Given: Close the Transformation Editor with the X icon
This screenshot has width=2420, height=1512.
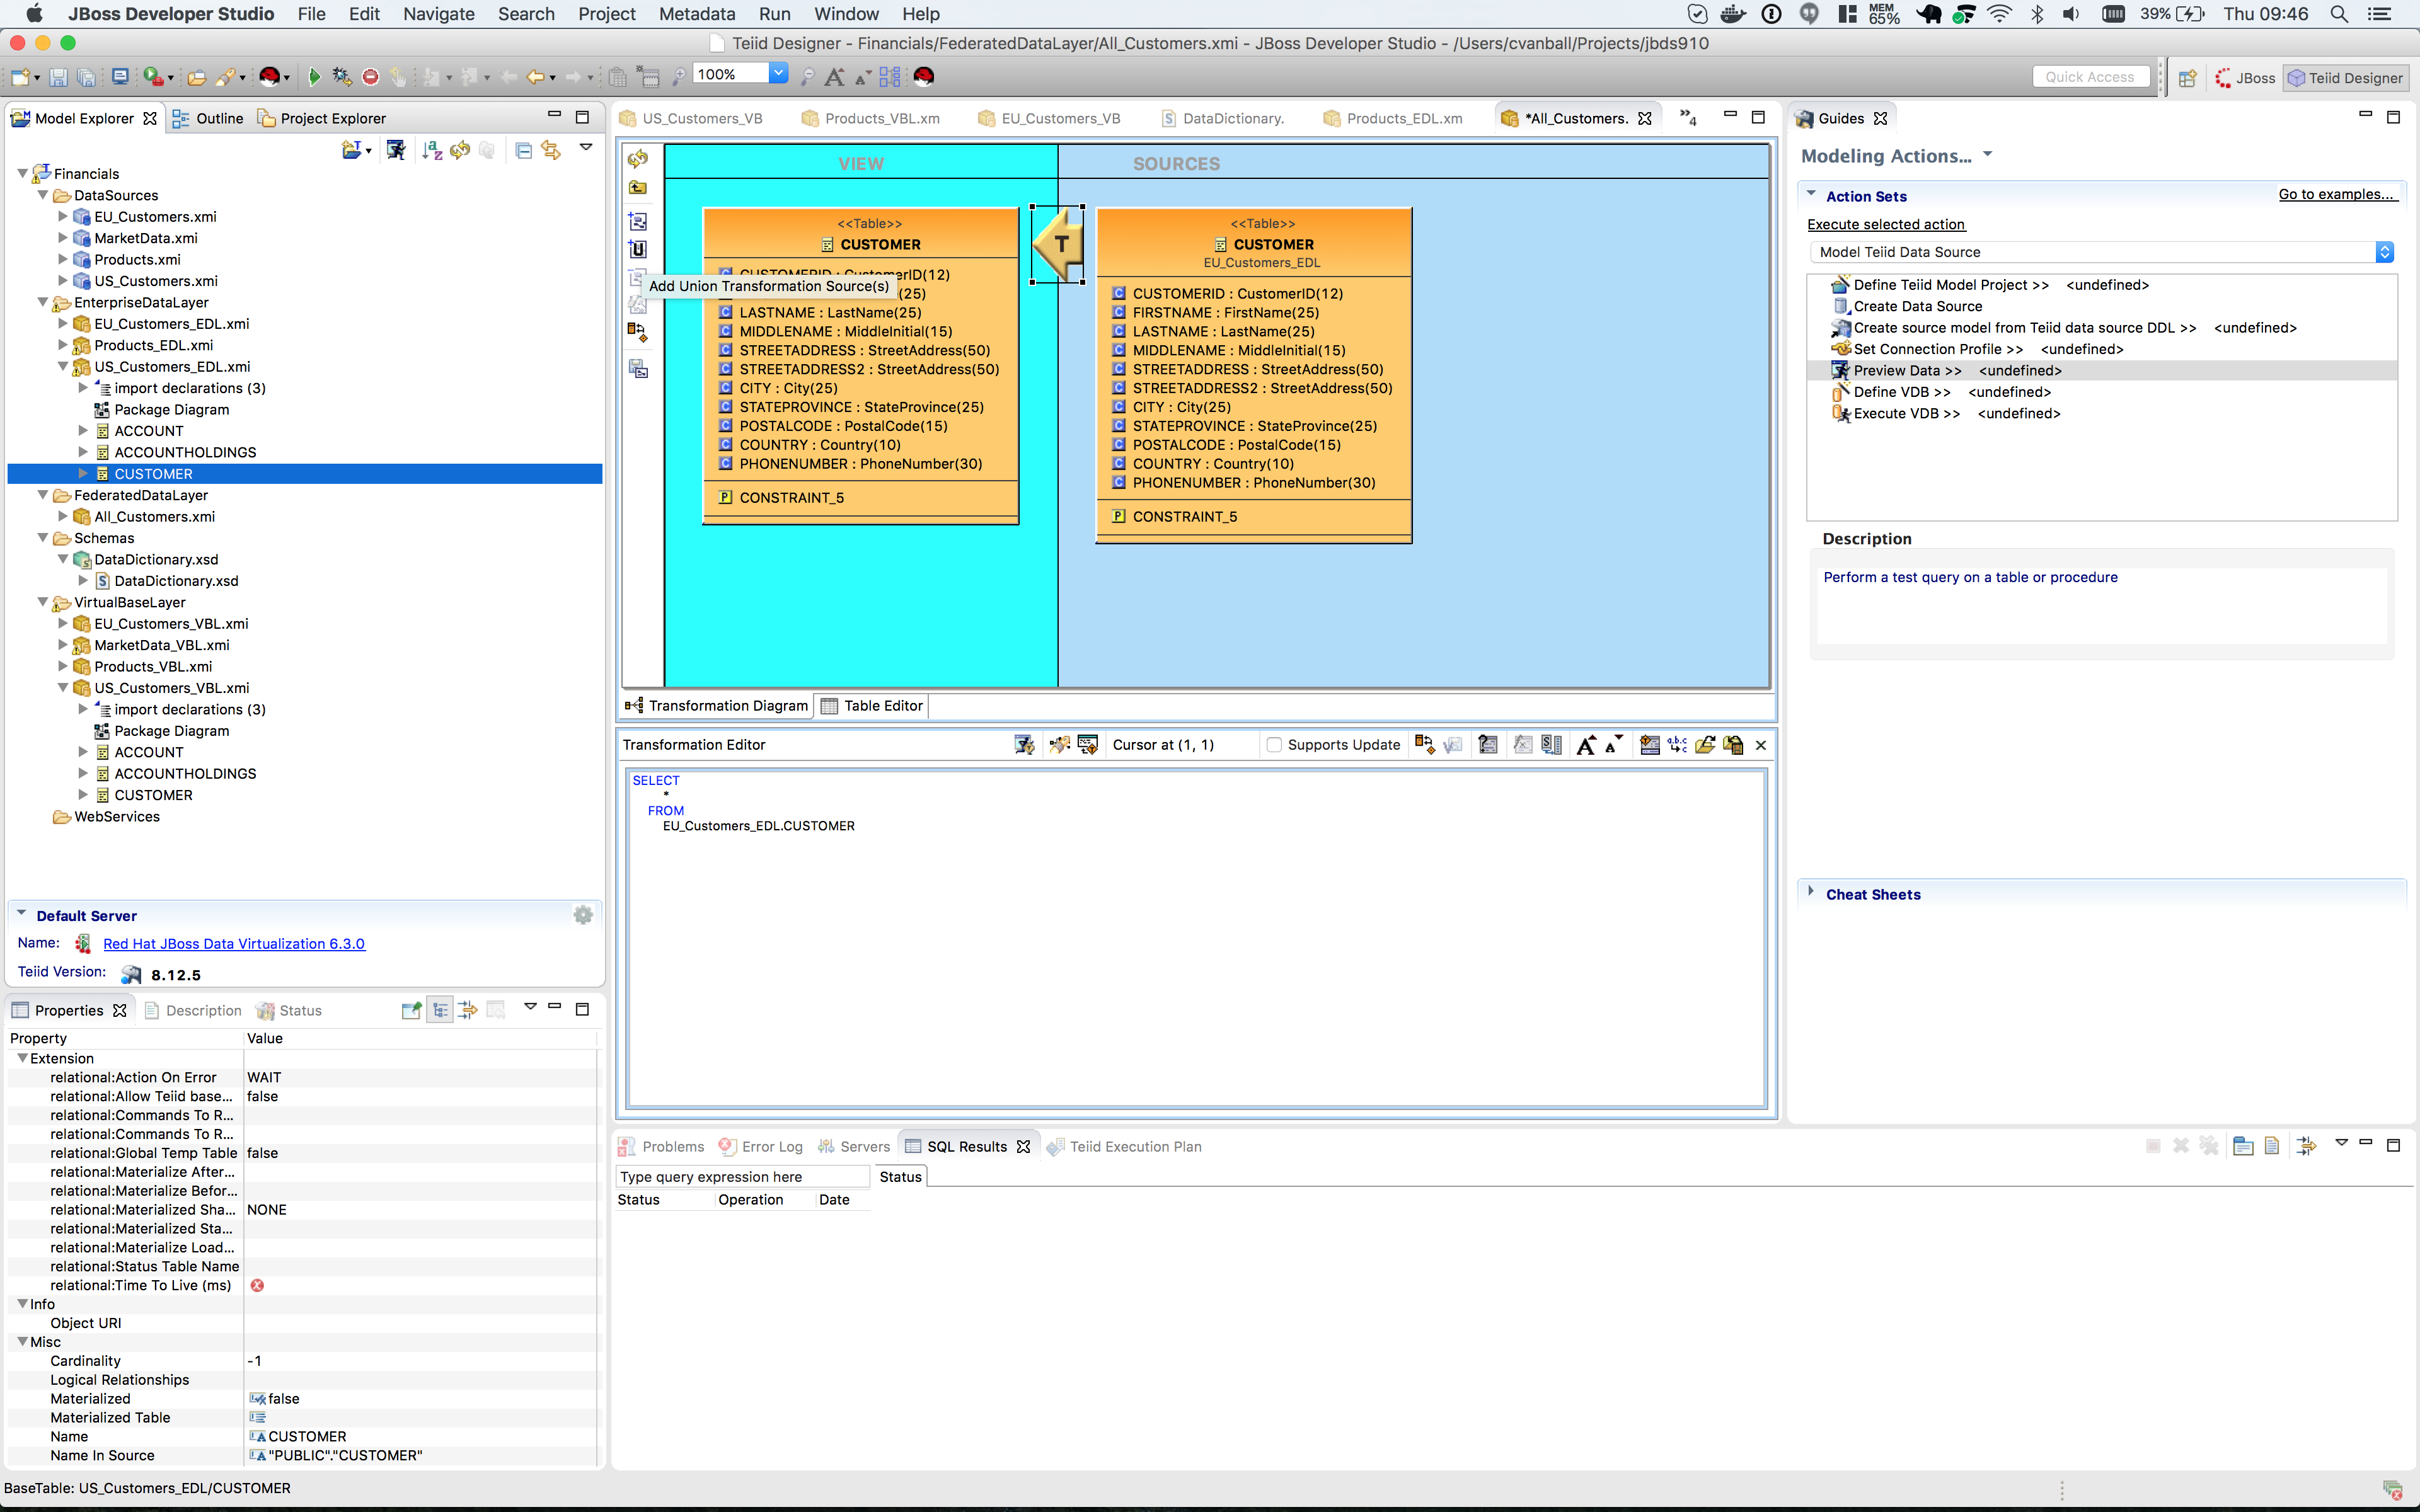Looking at the screenshot, I should (x=1761, y=745).
